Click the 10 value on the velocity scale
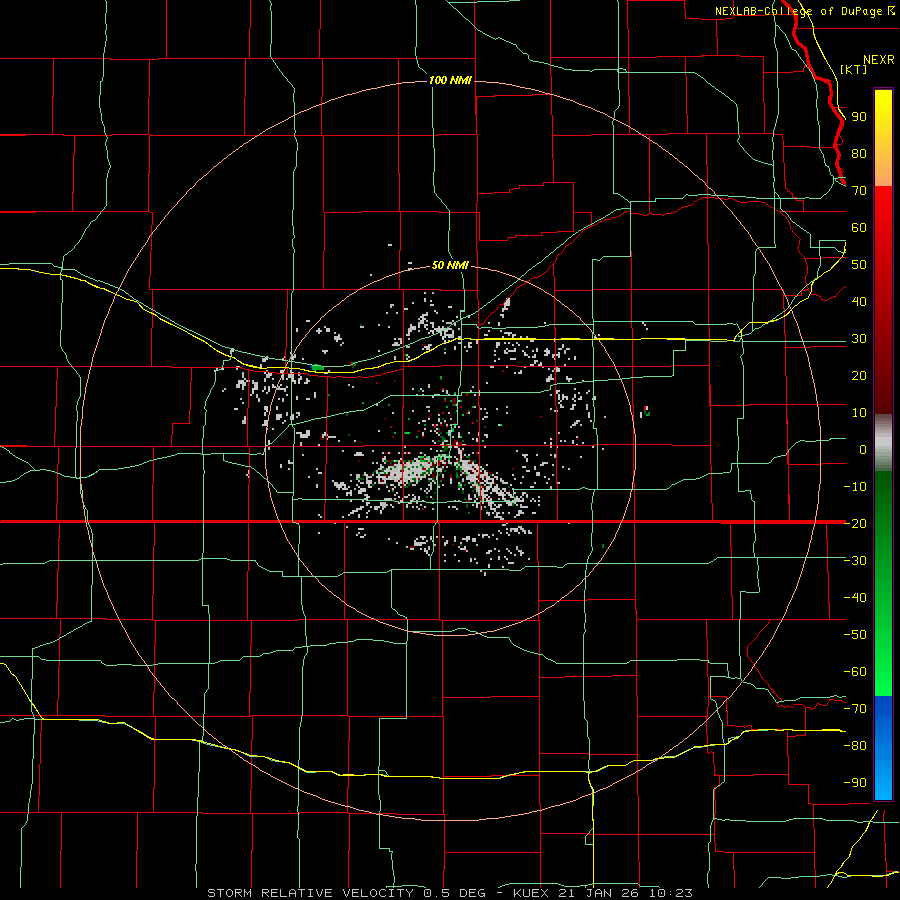The width and height of the screenshot is (900, 900). [859, 413]
